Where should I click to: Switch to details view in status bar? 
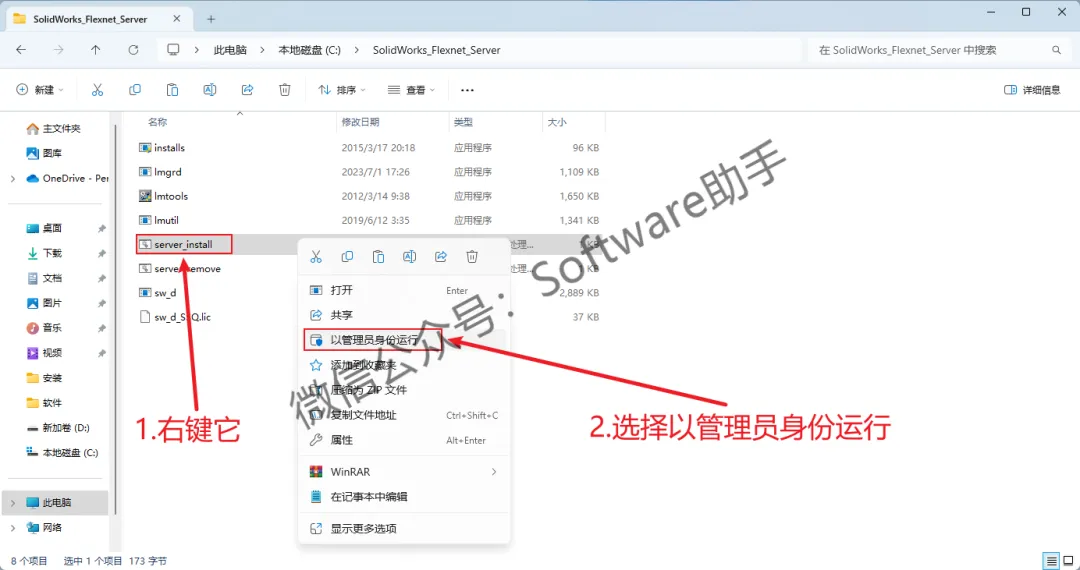pos(1050,561)
